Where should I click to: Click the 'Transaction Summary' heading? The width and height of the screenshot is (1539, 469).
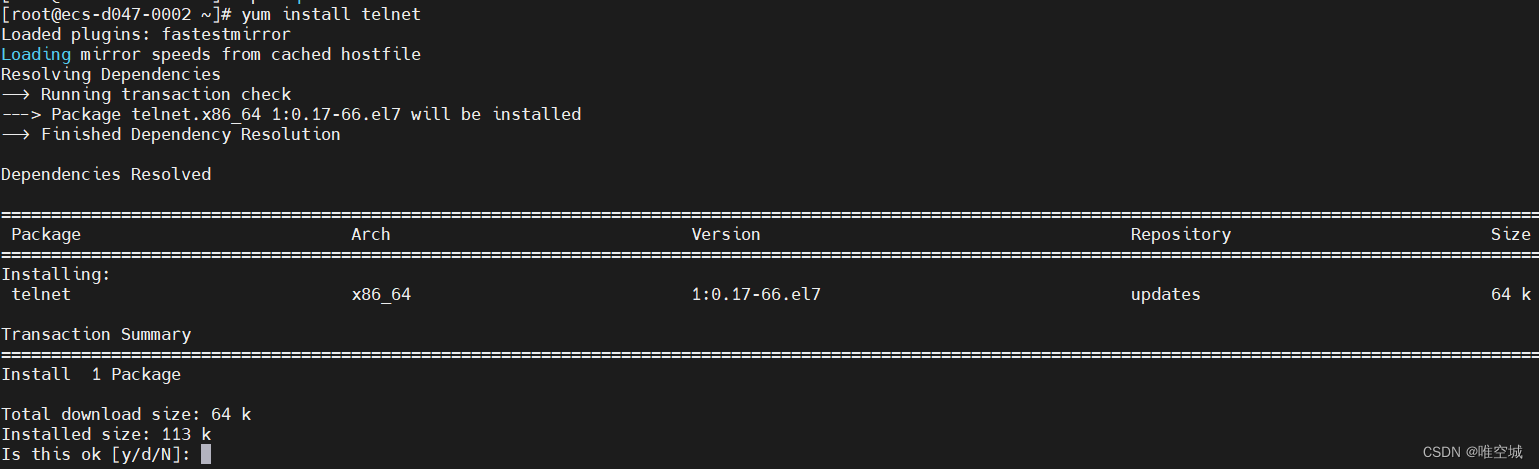click(96, 334)
